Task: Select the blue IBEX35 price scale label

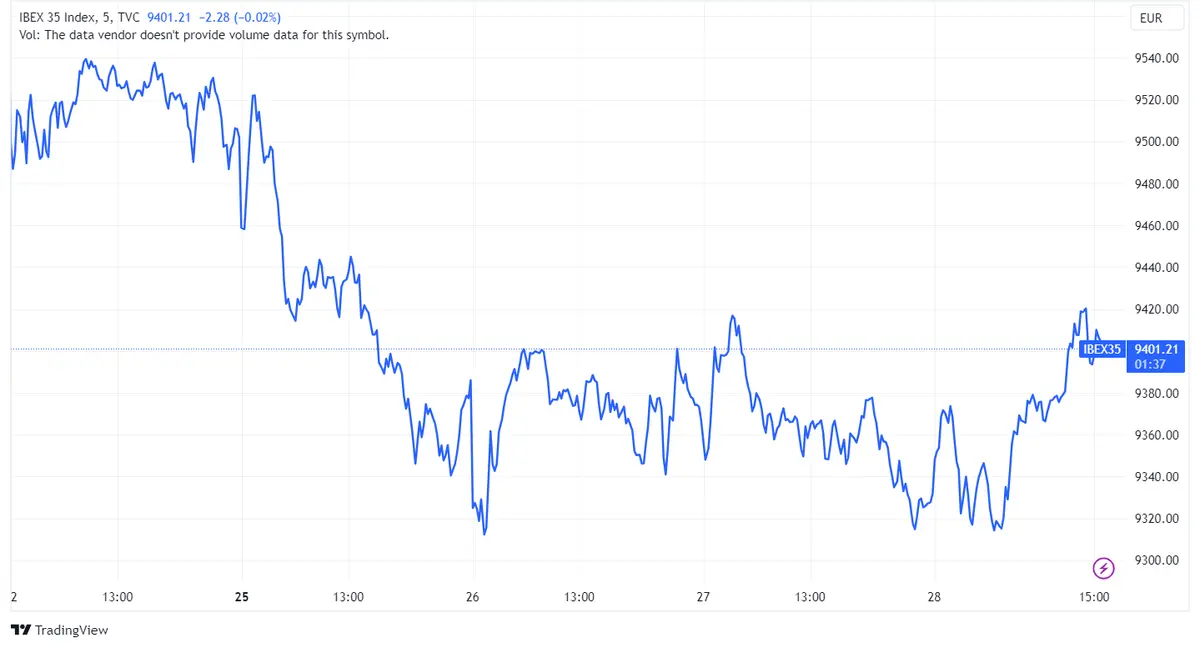Action: (1101, 350)
